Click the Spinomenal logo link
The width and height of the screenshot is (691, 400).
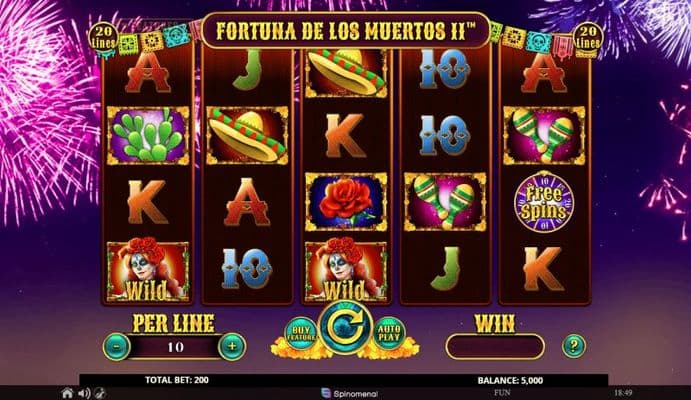[x=349, y=393]
